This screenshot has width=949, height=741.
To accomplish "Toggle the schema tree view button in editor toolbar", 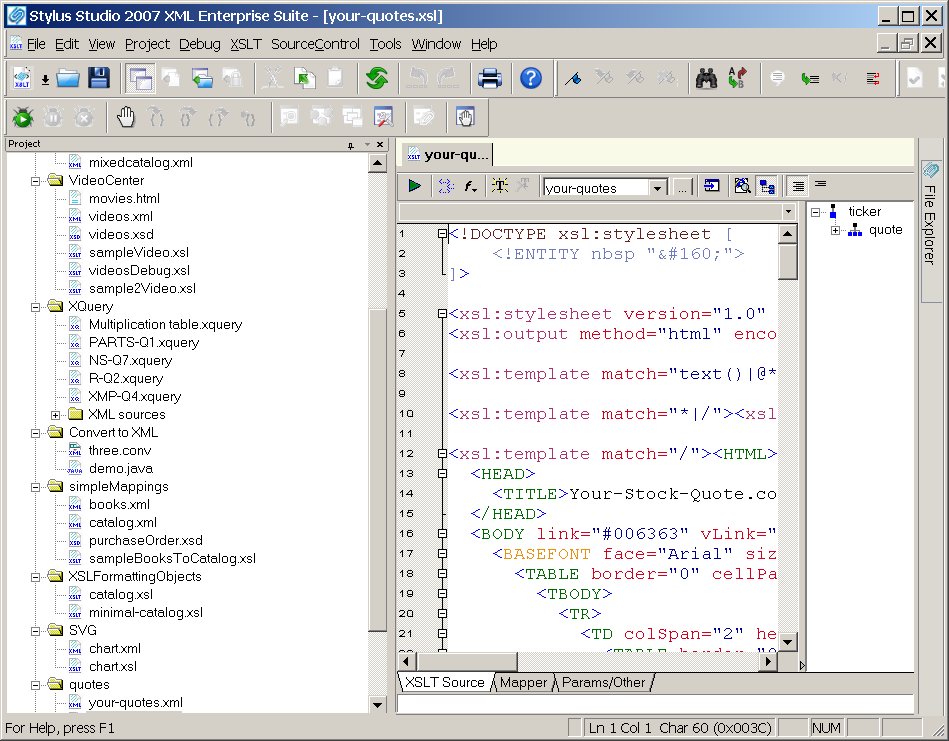I will [767, 186].
